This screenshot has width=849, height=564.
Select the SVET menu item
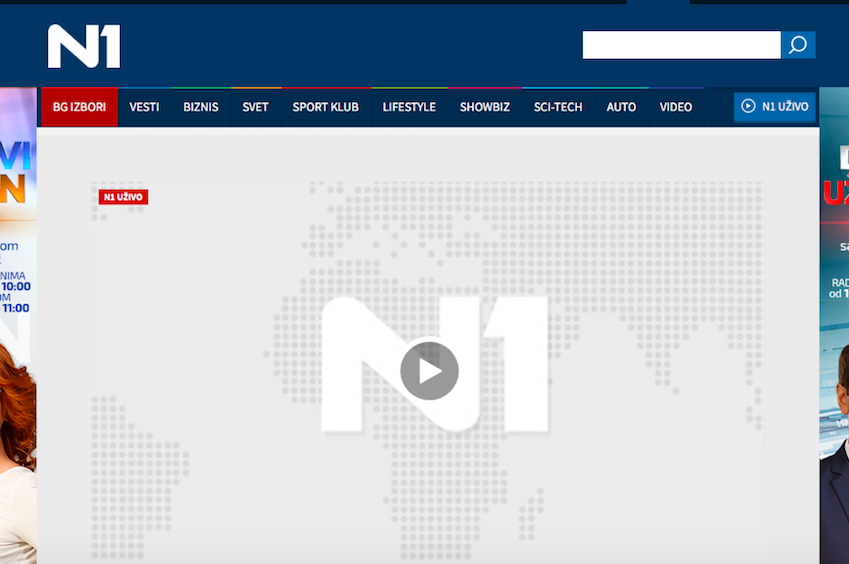coord(256,107)
